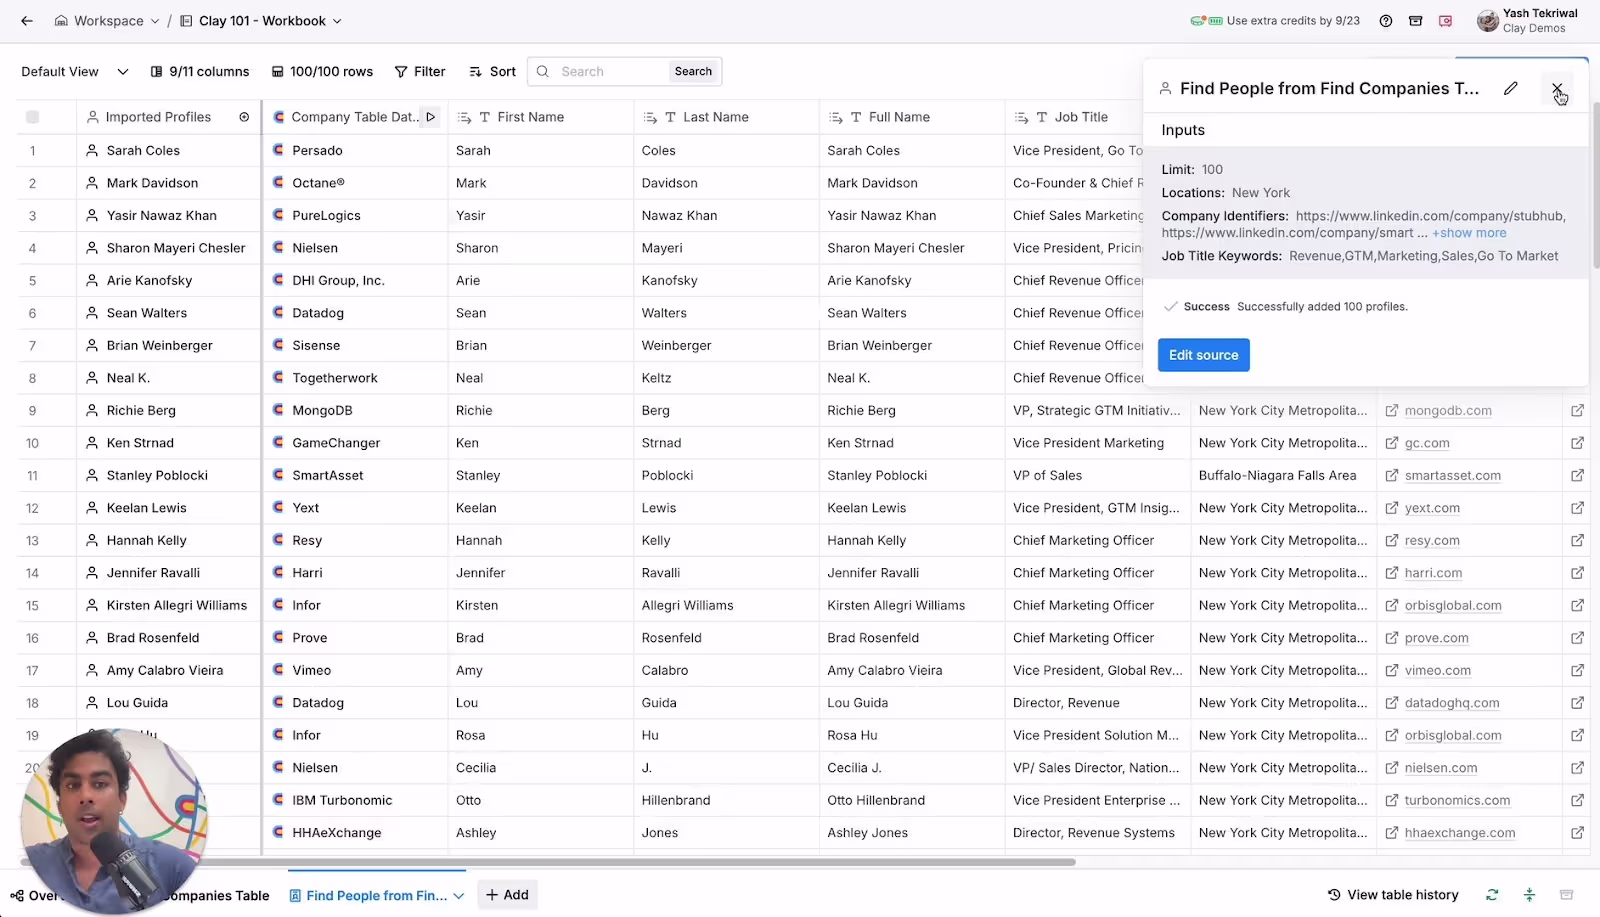Open external link icon in Hannah Kelly row
The height and width of the screenshot is (917, 1600).
(x=1577, y=541)
